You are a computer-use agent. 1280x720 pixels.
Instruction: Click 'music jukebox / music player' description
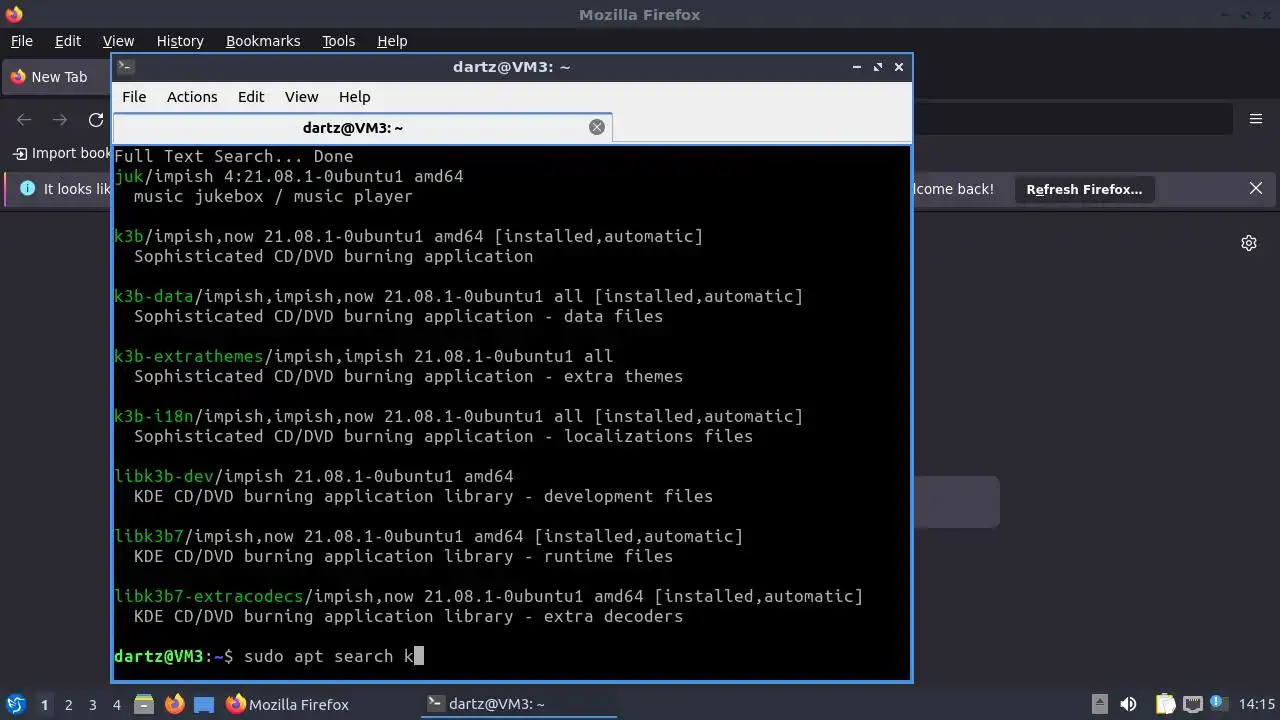tap(274, 196)
